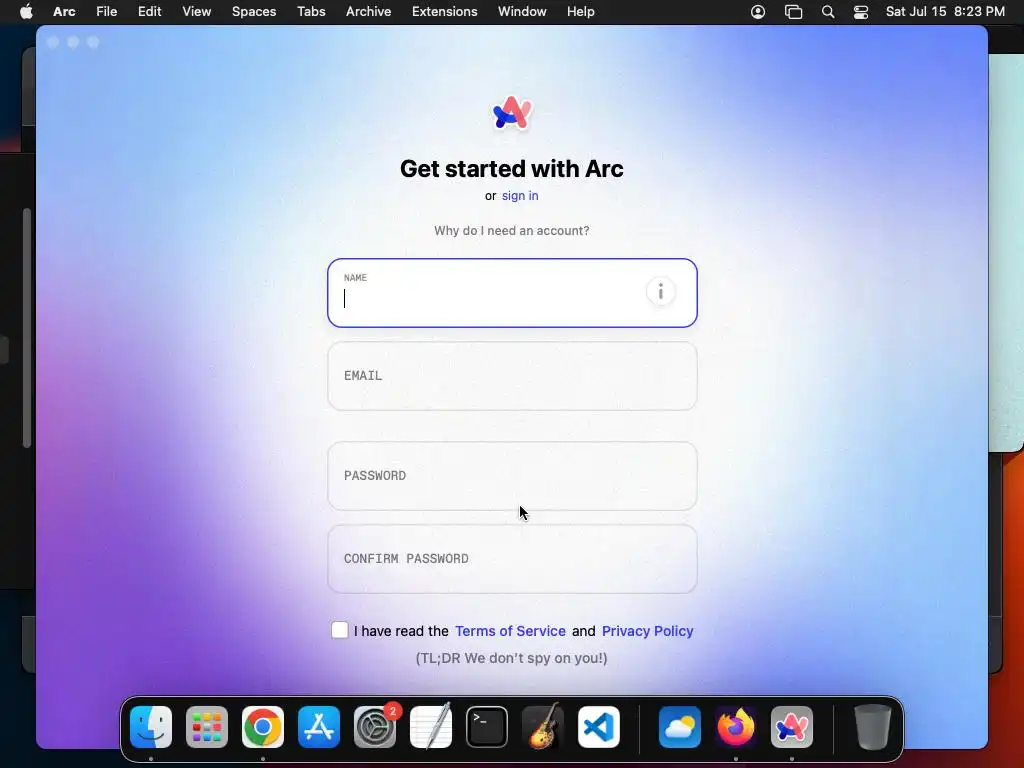Open the View menu
Screen dimensions: 1024x768
pos(197,12)
